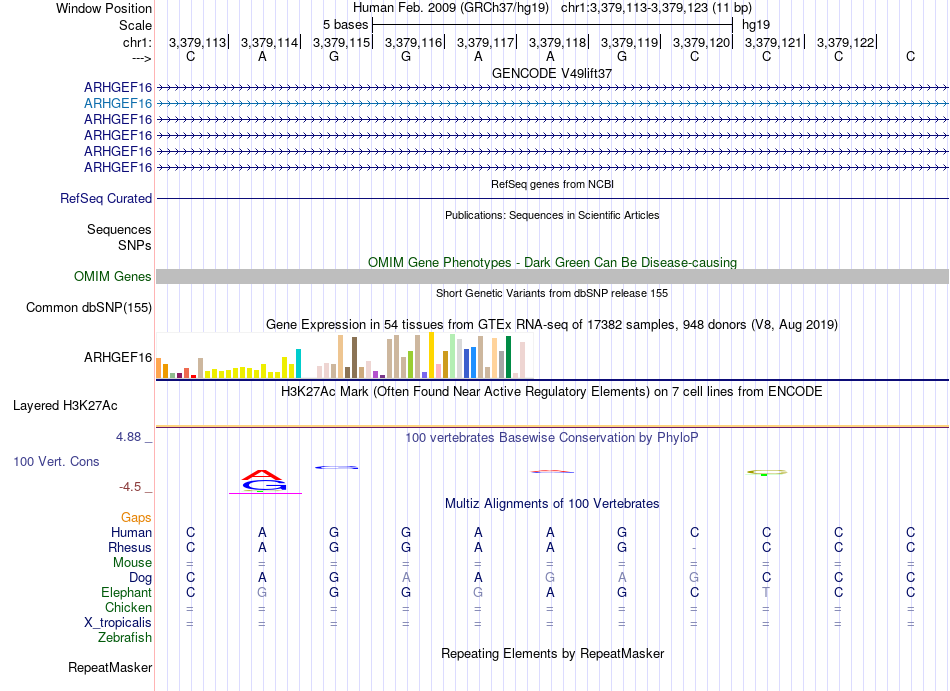
Task: Click the dark green bar in GTEx chart
Action: [x=508, y=357]
